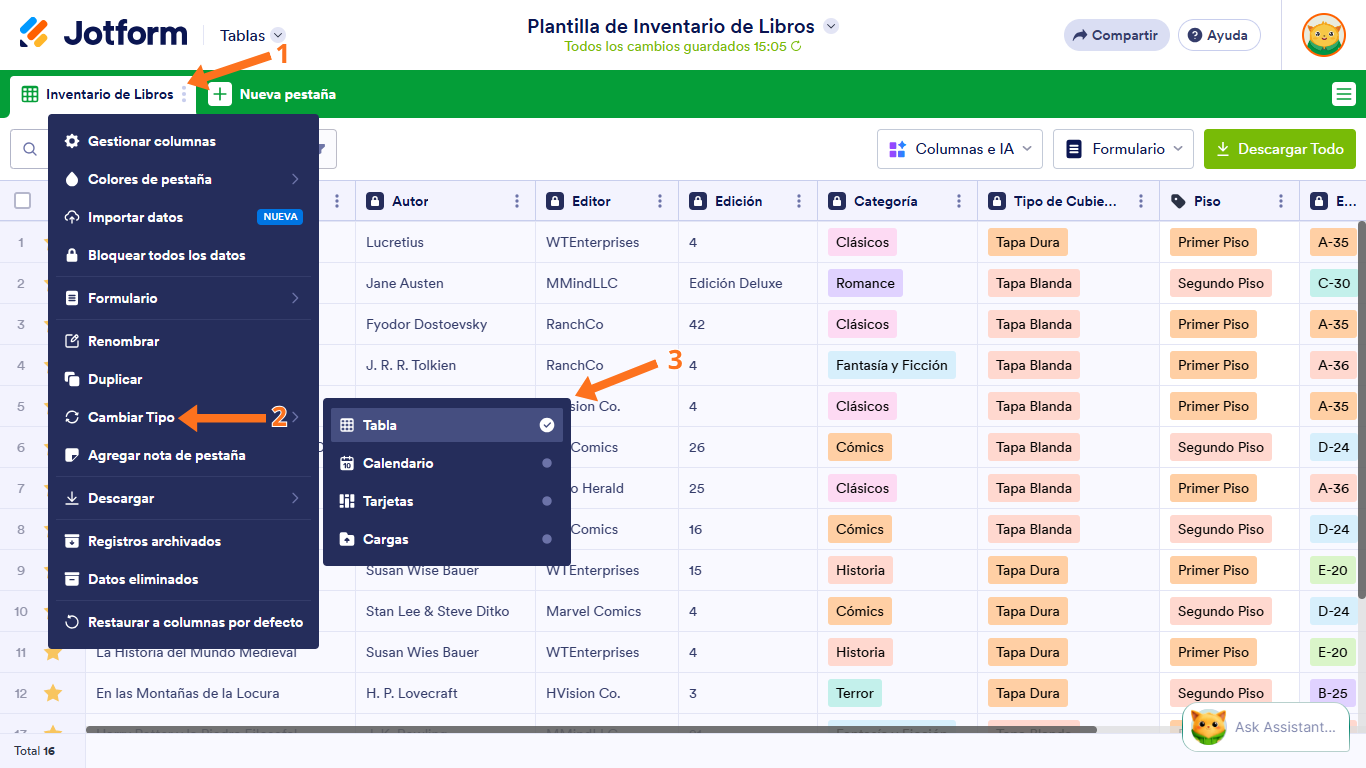
Task: Open the Inventario de Libros tab options dots
Action: [184, 94]
